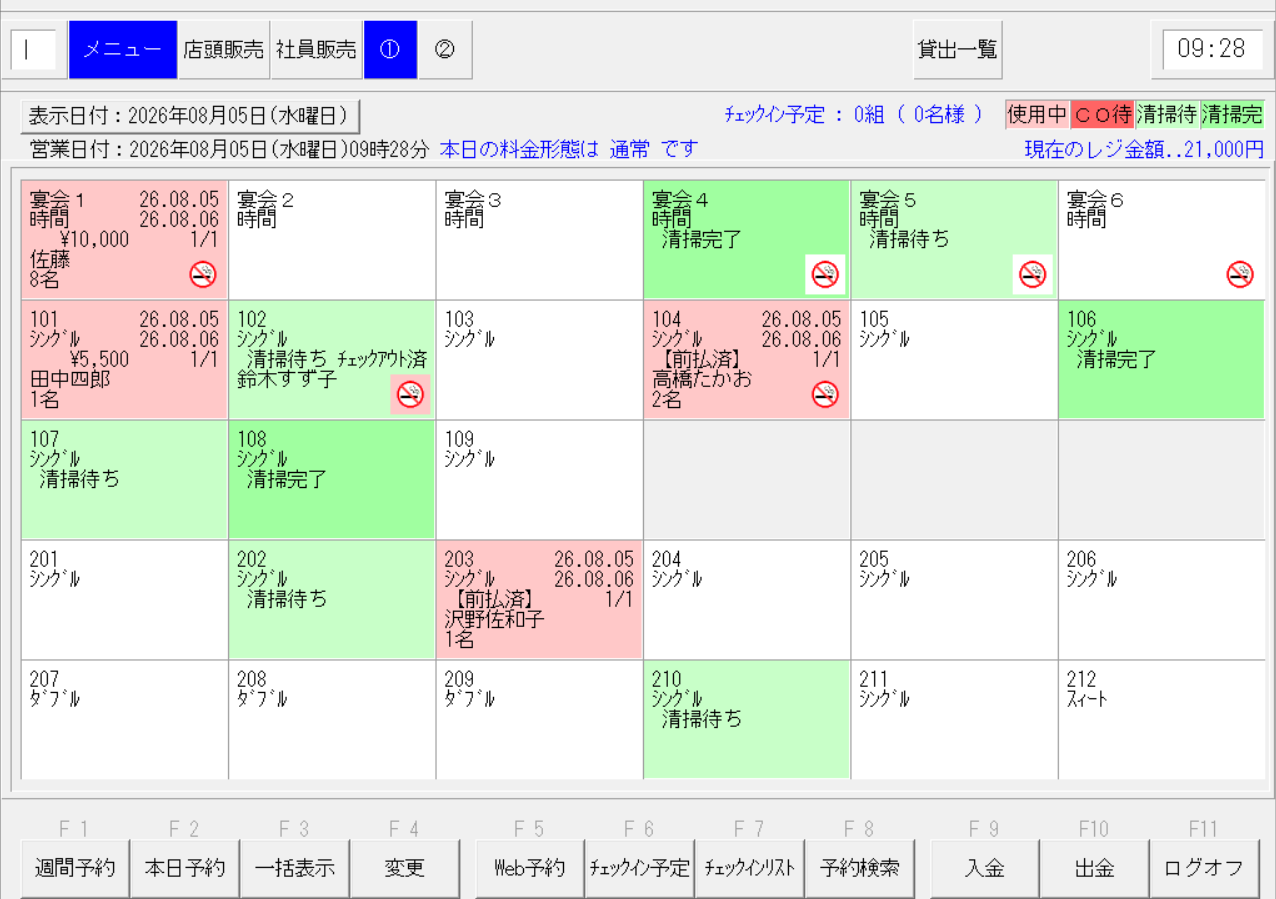Select banquet room 宴会1 occupied by 佐藤
1276x899 pixels.
click(124, 240)
